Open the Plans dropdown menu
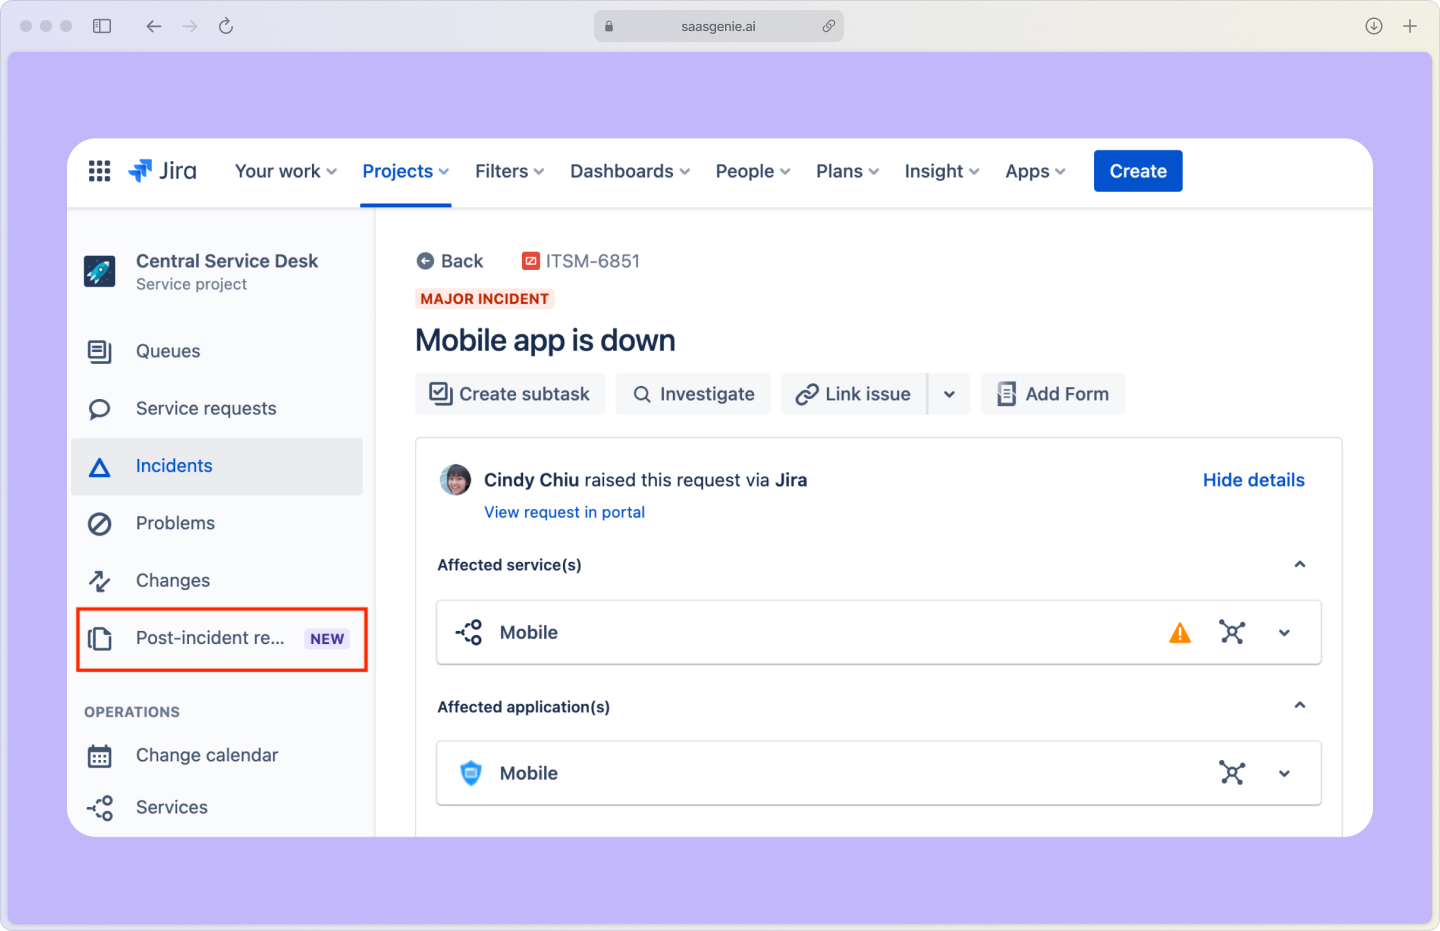Image resolution: width=1440 pixels, height=931 pixels. coord(848,171)
